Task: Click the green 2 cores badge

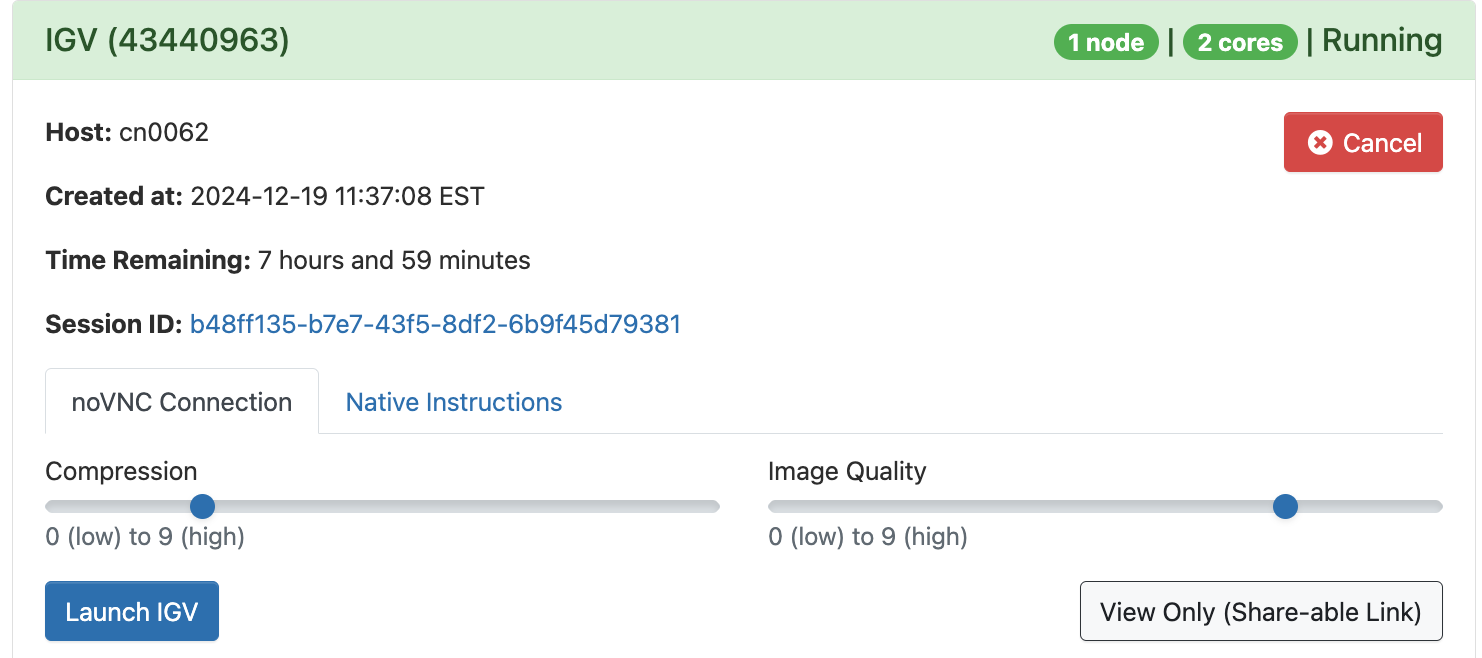Action: click(1240, 42)
